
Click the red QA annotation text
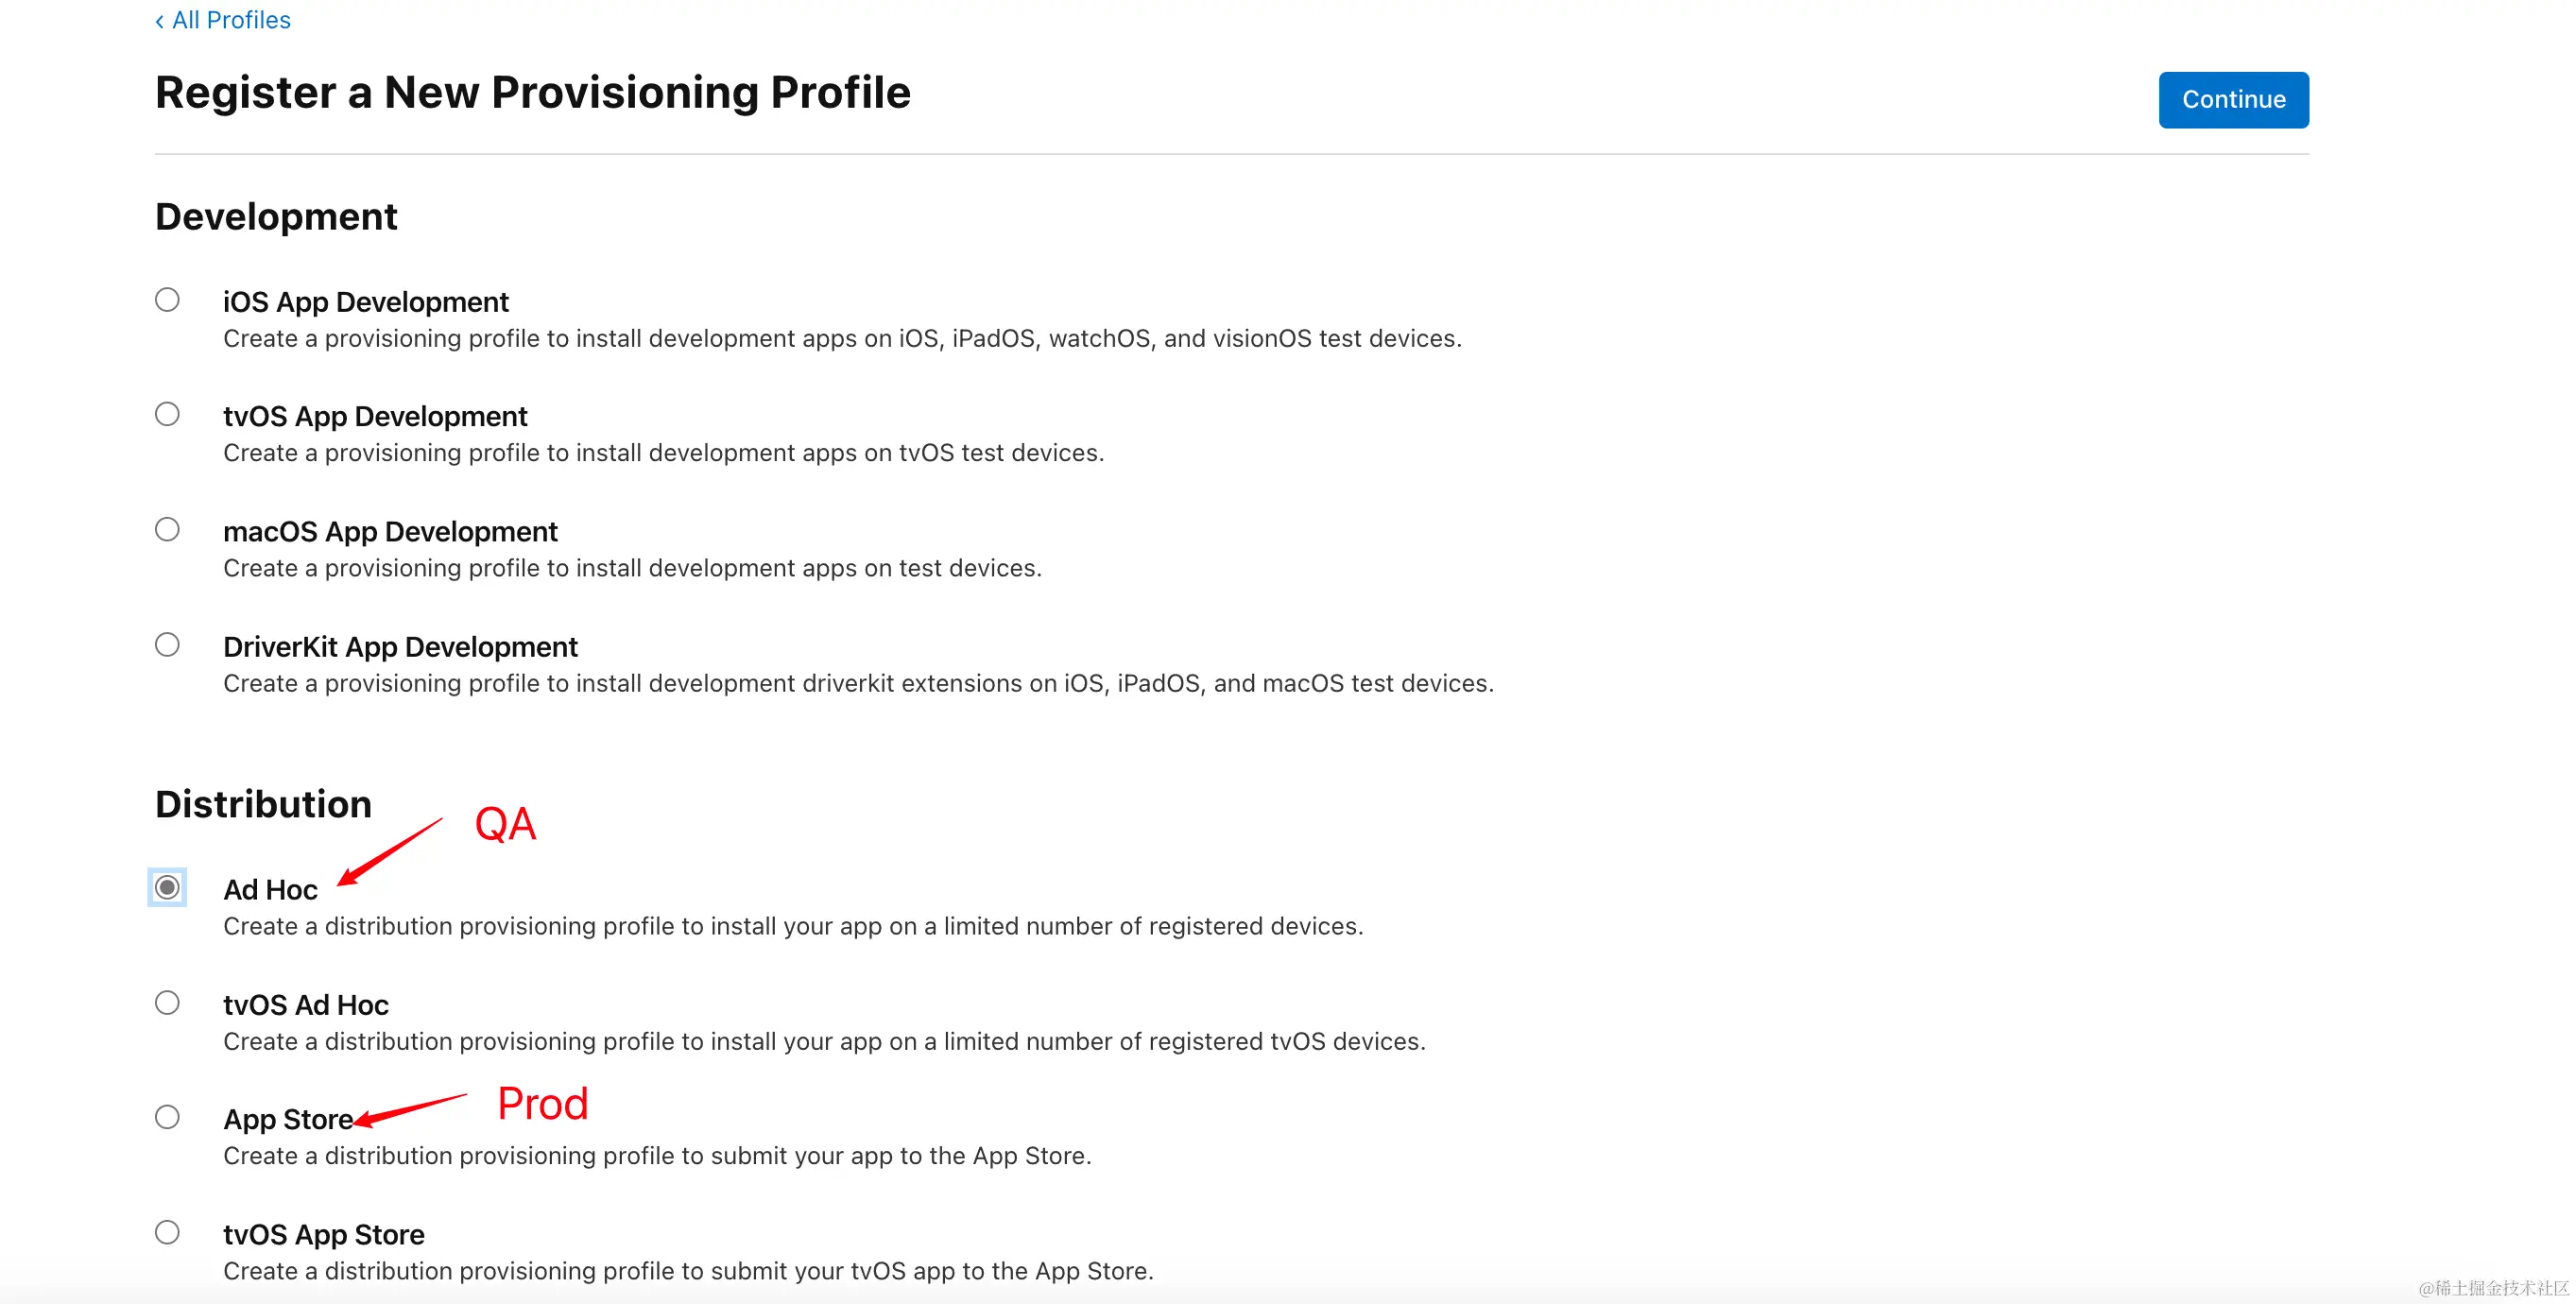[x=505, y=824]
